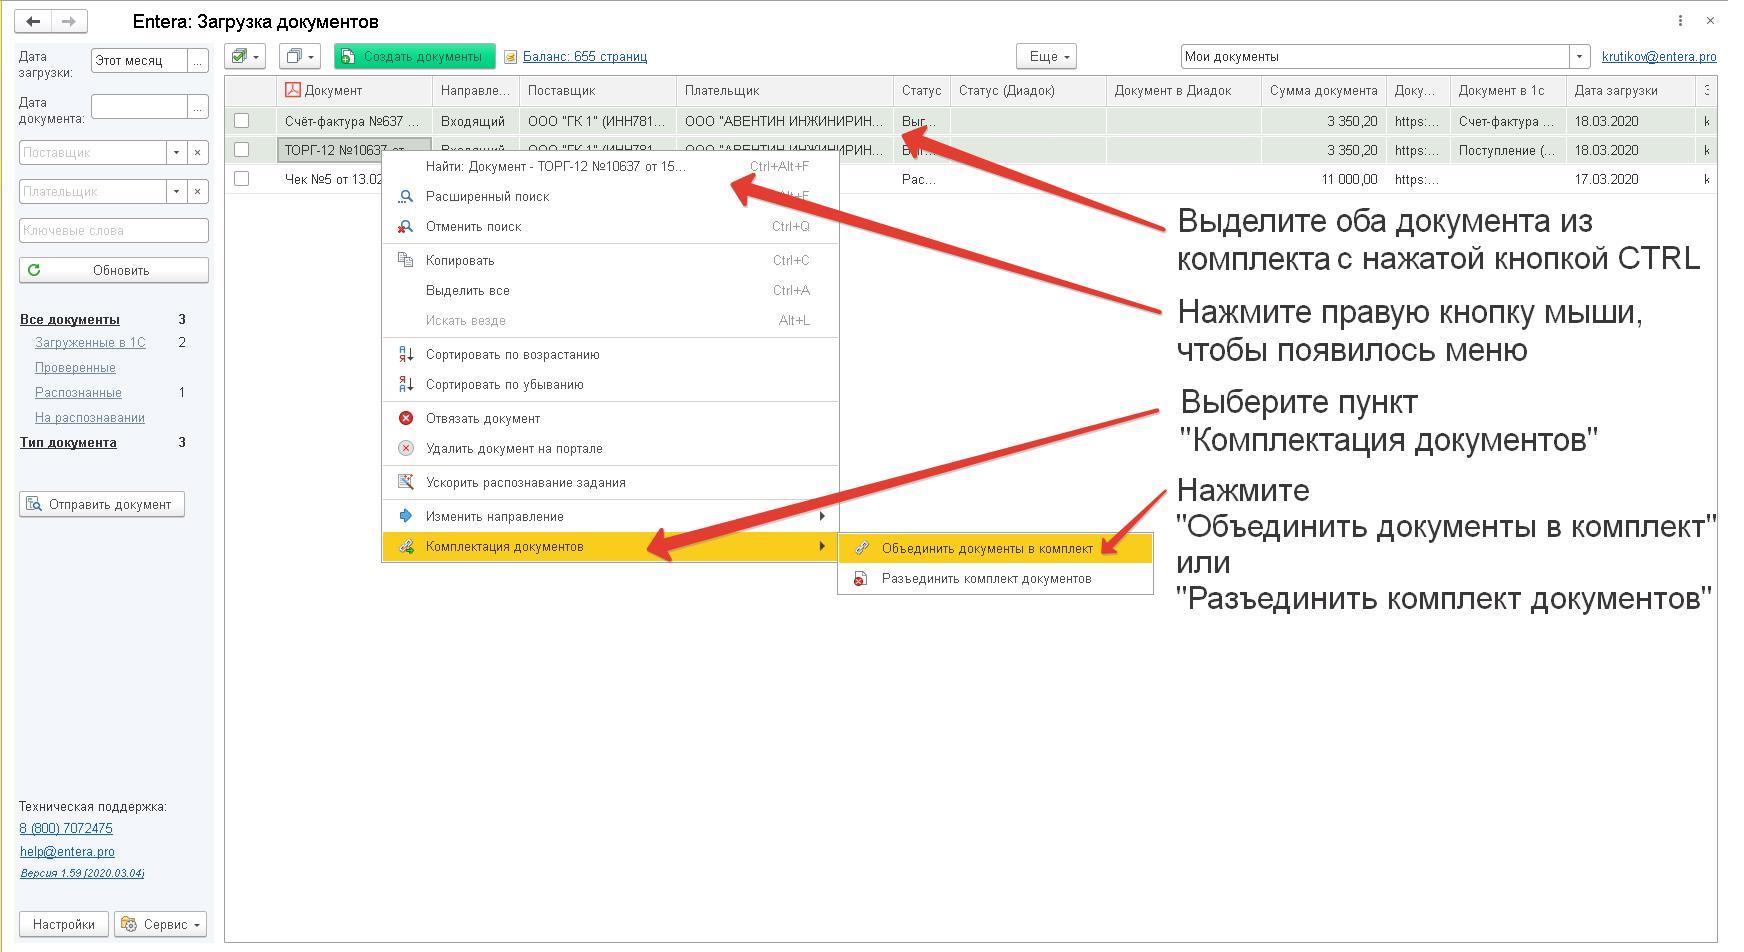Click the Поступление document in 1C cell

point(1508,150)
